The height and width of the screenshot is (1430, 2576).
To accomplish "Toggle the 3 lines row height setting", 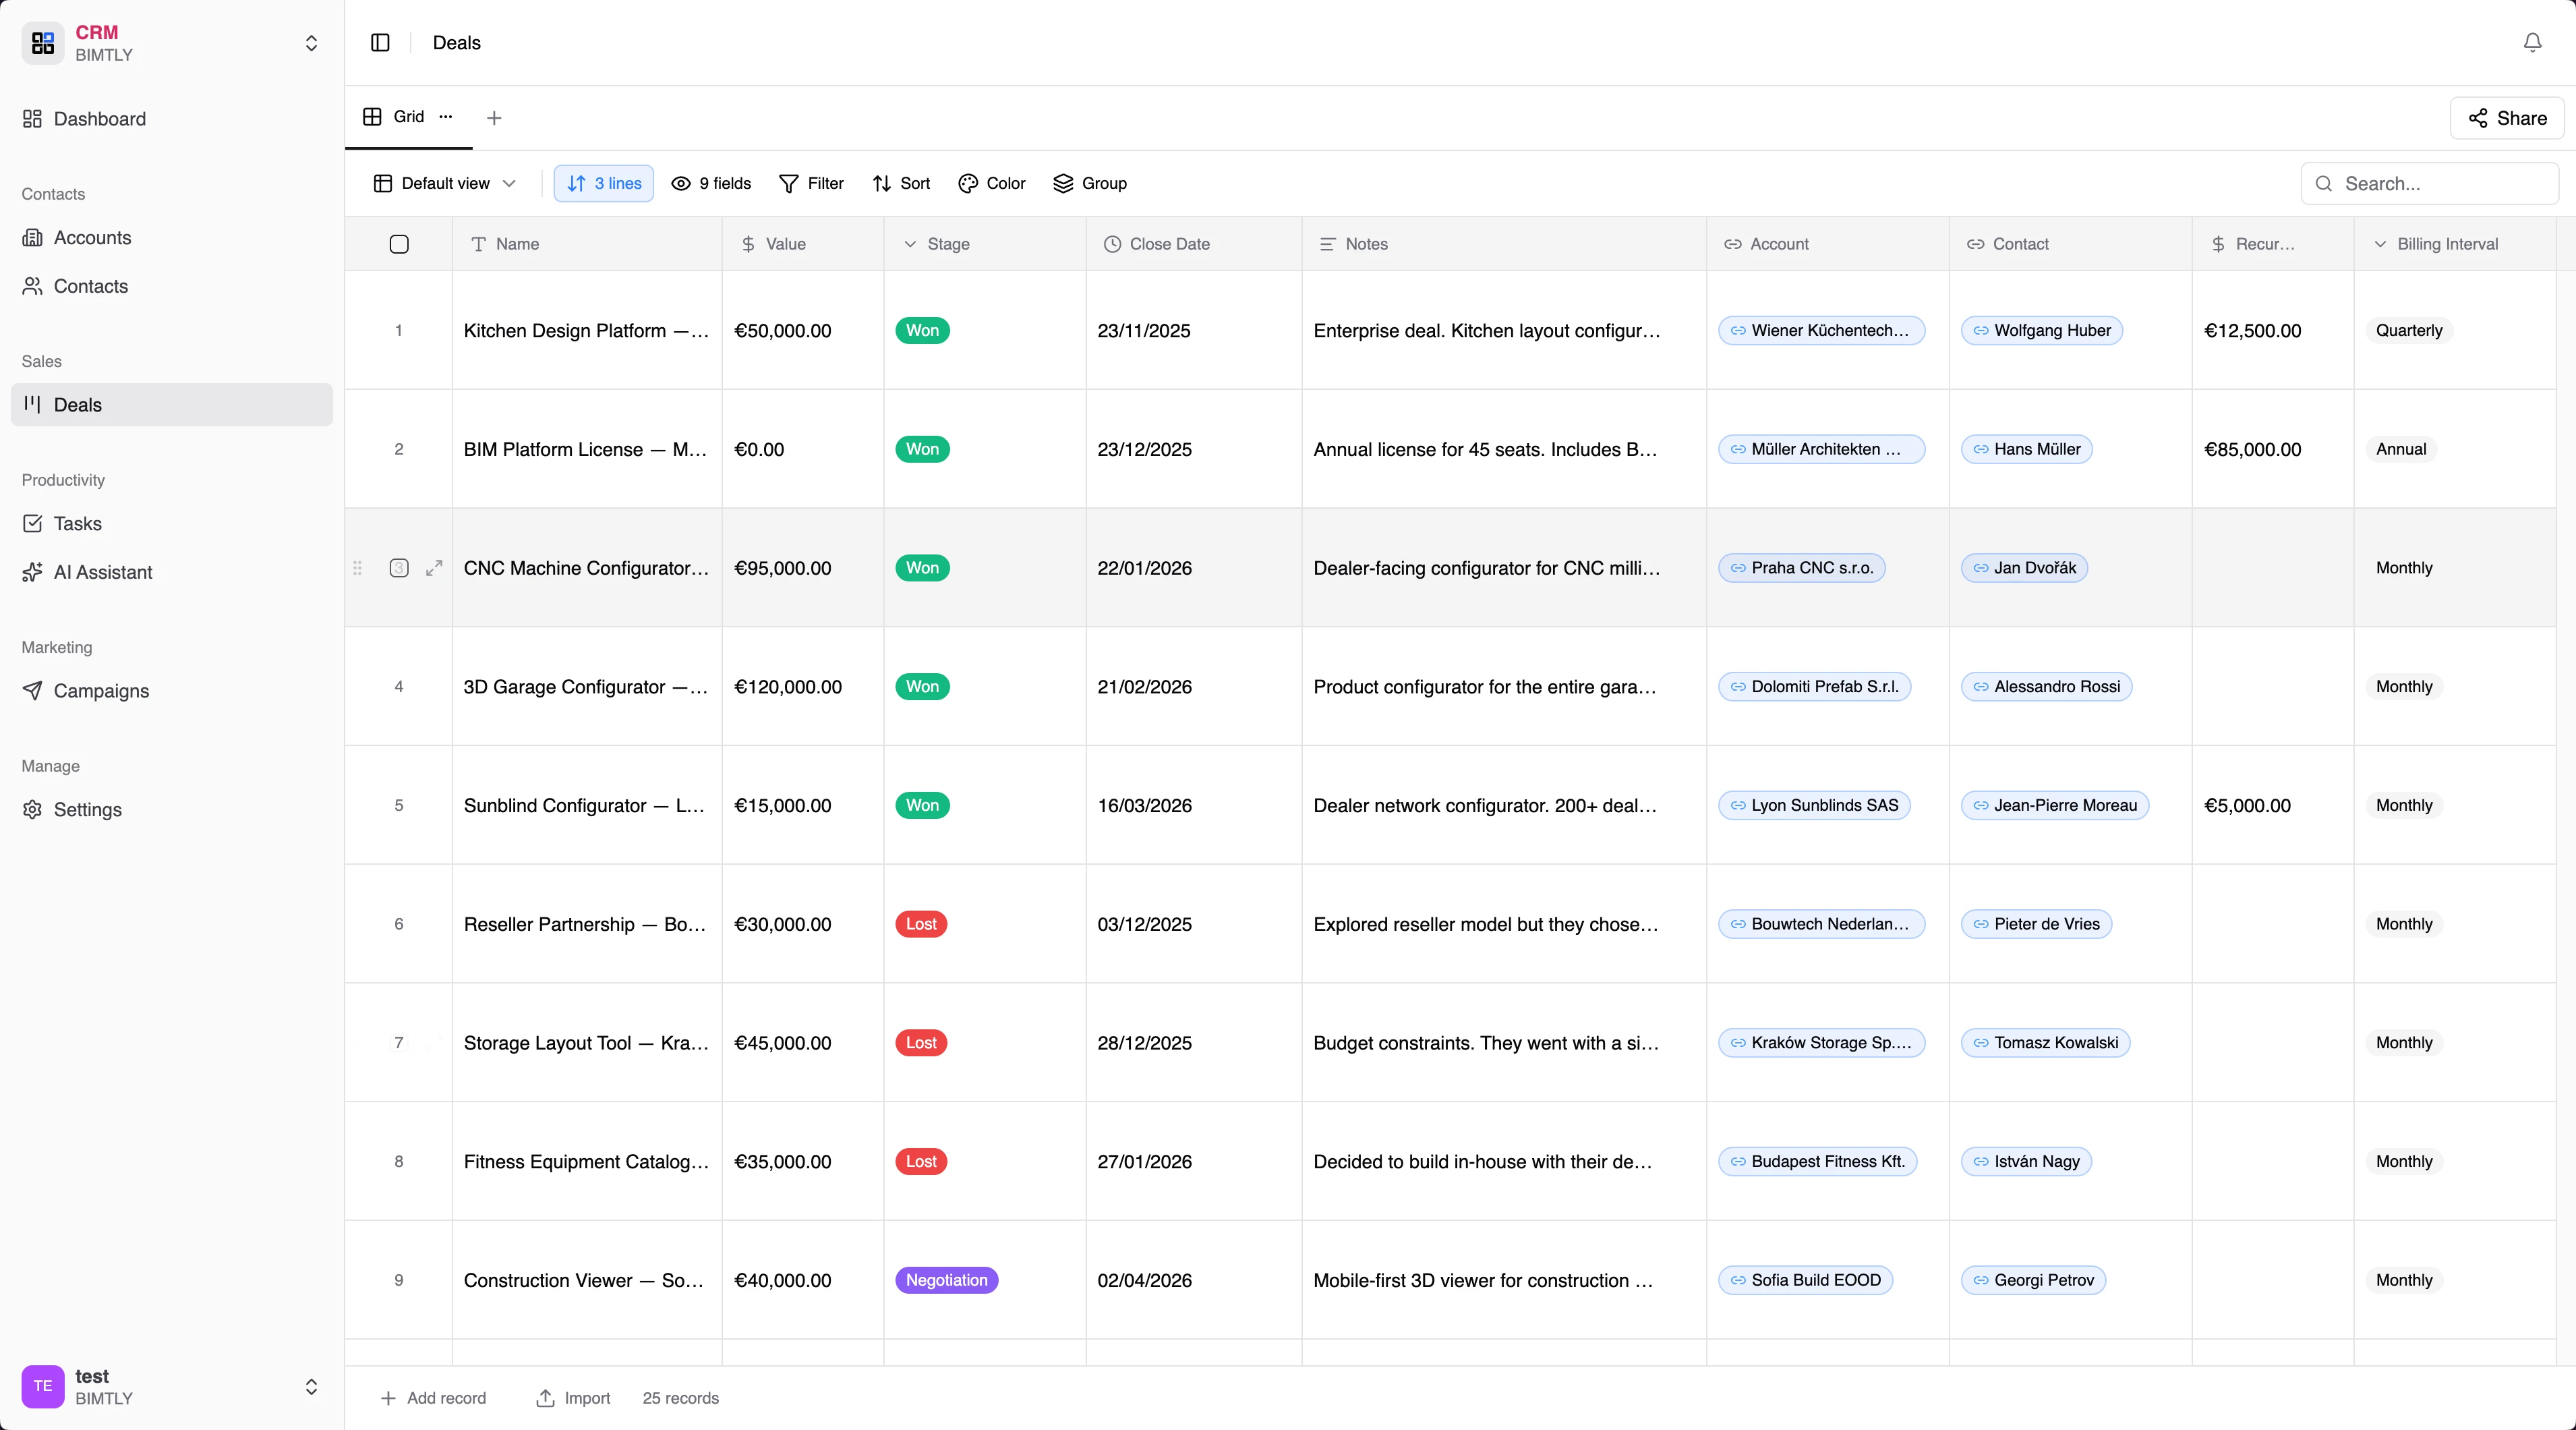I will pyautogui.click(x=602, y=184).
